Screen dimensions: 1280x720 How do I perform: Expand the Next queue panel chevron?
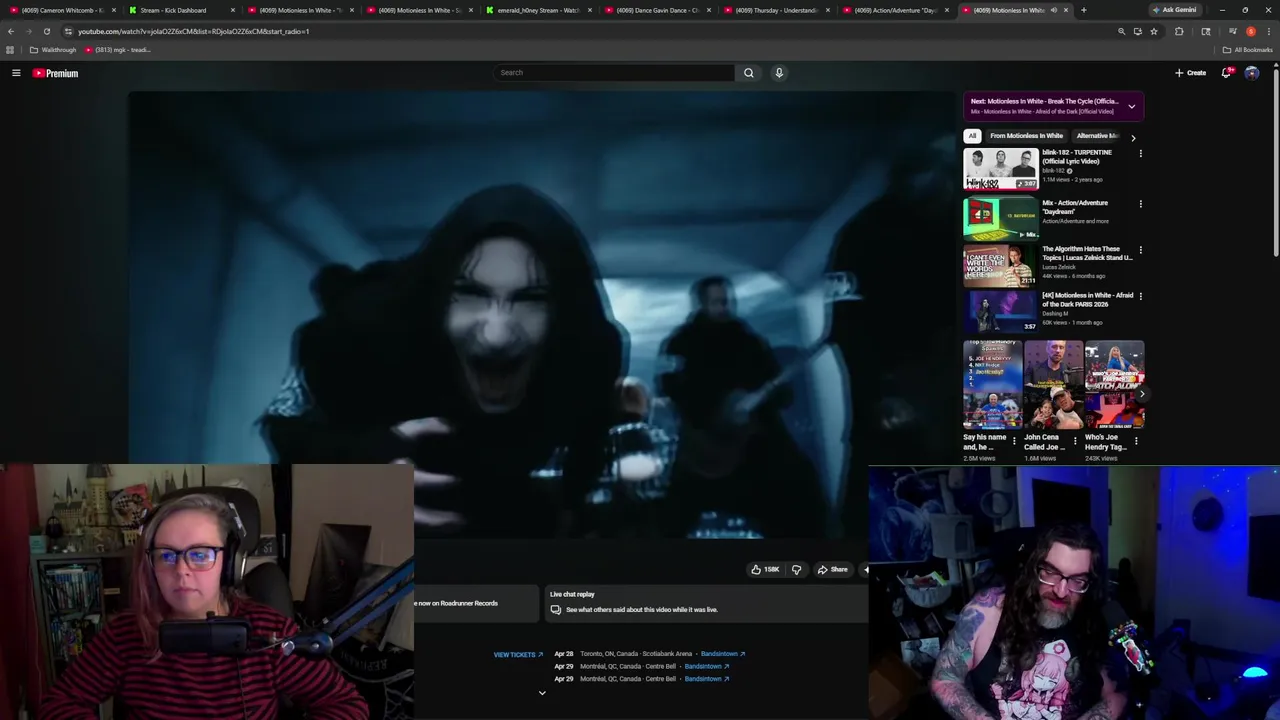click(1131, 106)
